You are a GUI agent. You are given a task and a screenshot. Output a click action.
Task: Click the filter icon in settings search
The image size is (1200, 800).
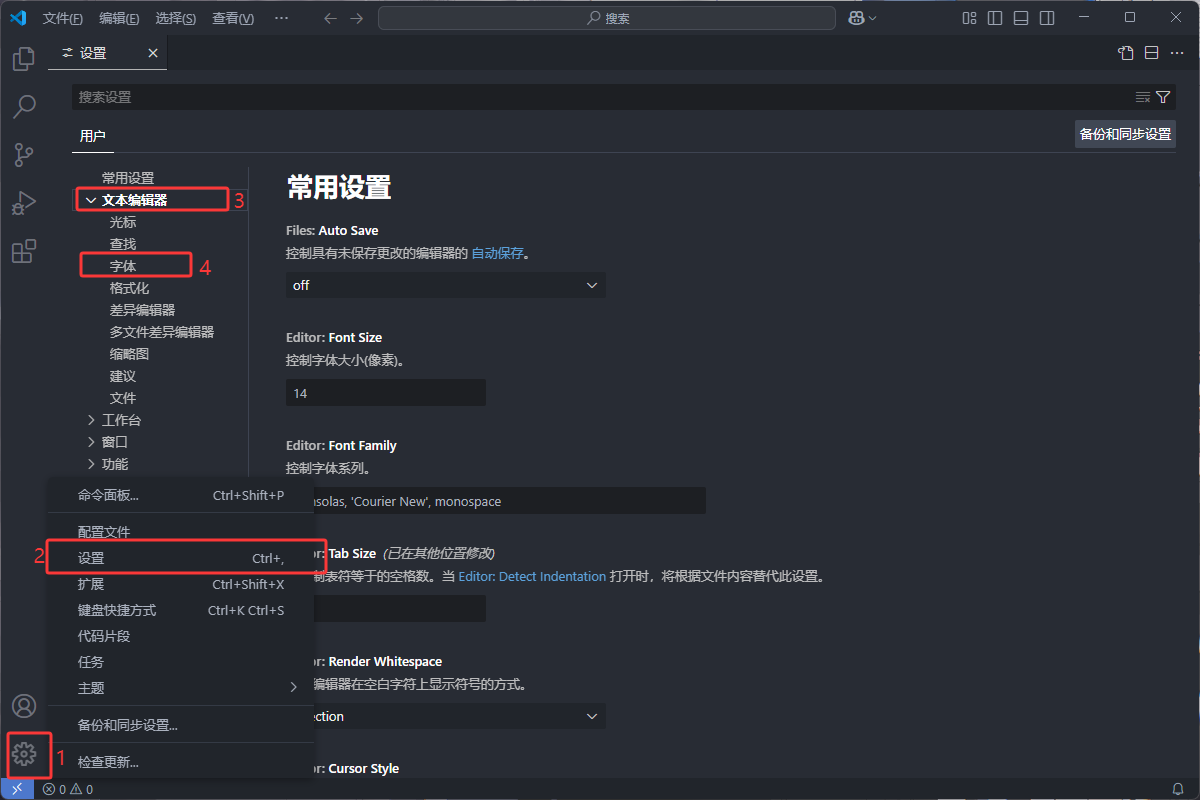tap(1163, 97)
